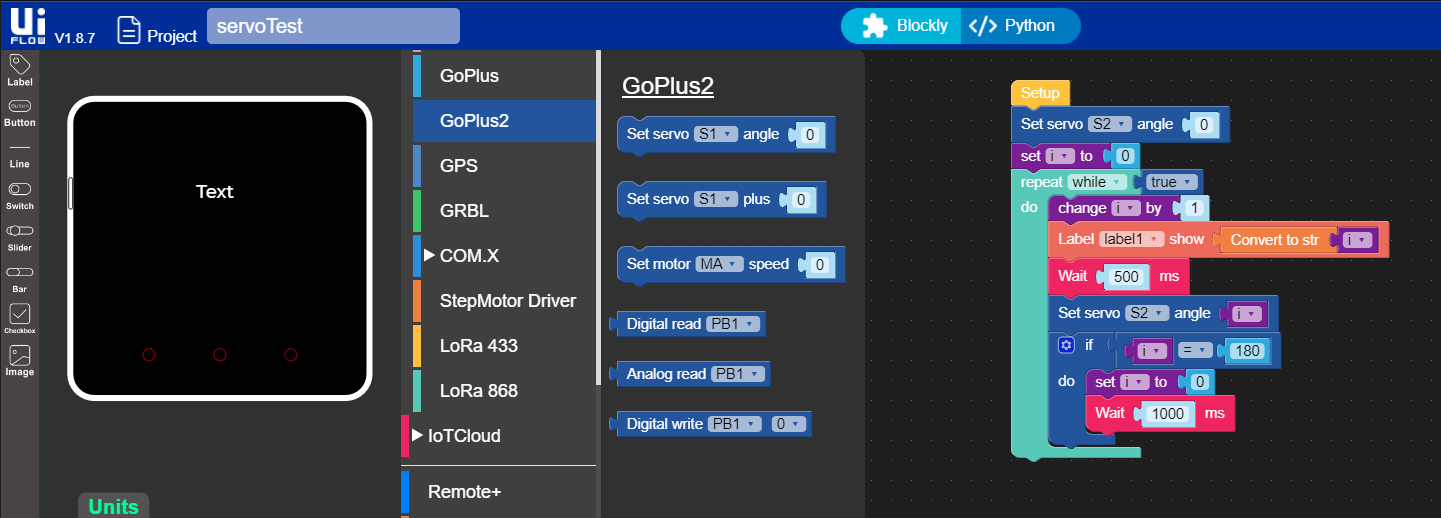1441x518 pixels.
Task: Select the Bar widget icon
Action: (x=20, y=272)
